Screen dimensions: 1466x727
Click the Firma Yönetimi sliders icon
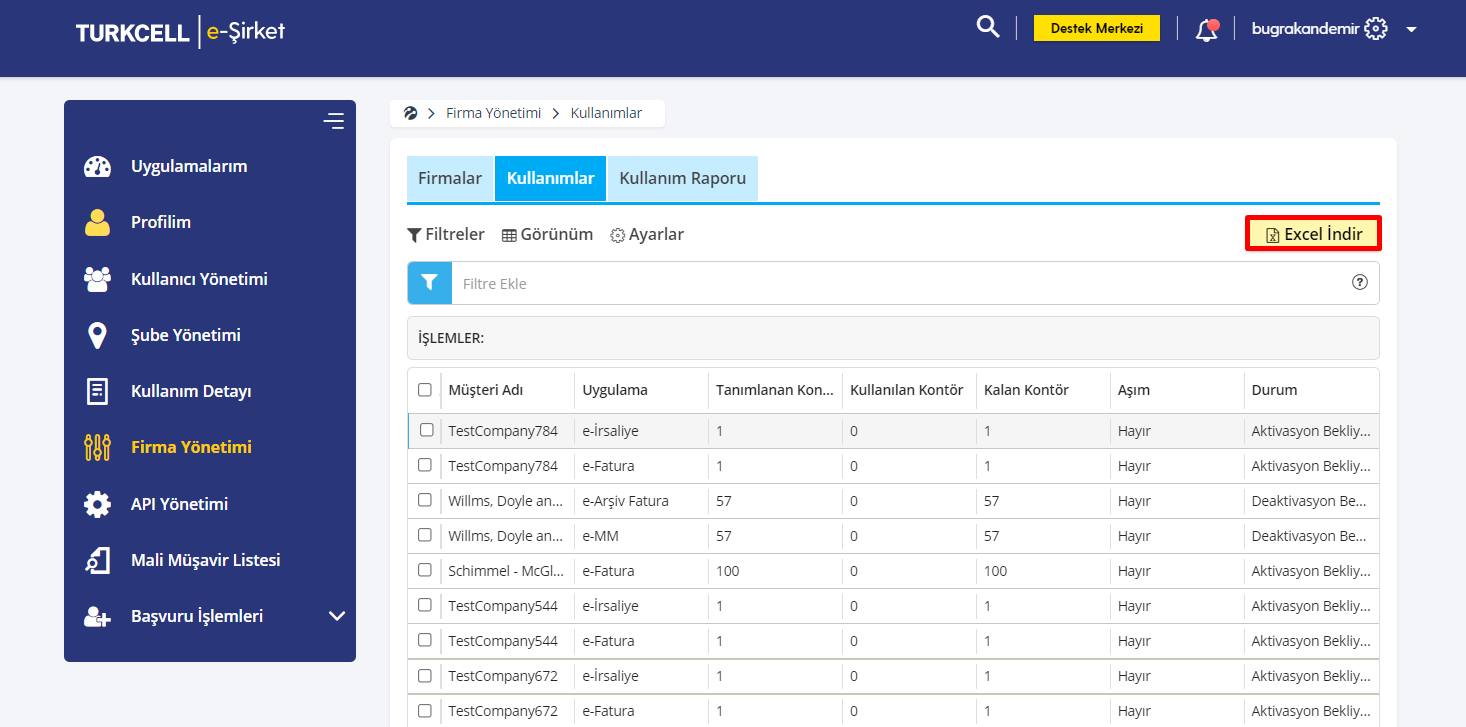pos(97,447)
